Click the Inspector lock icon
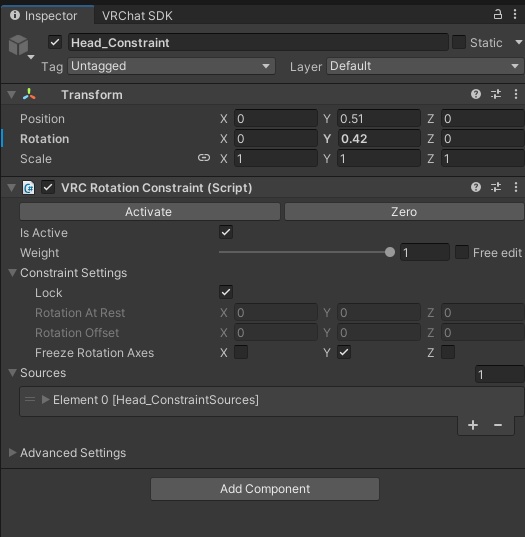 click(497, 14)
